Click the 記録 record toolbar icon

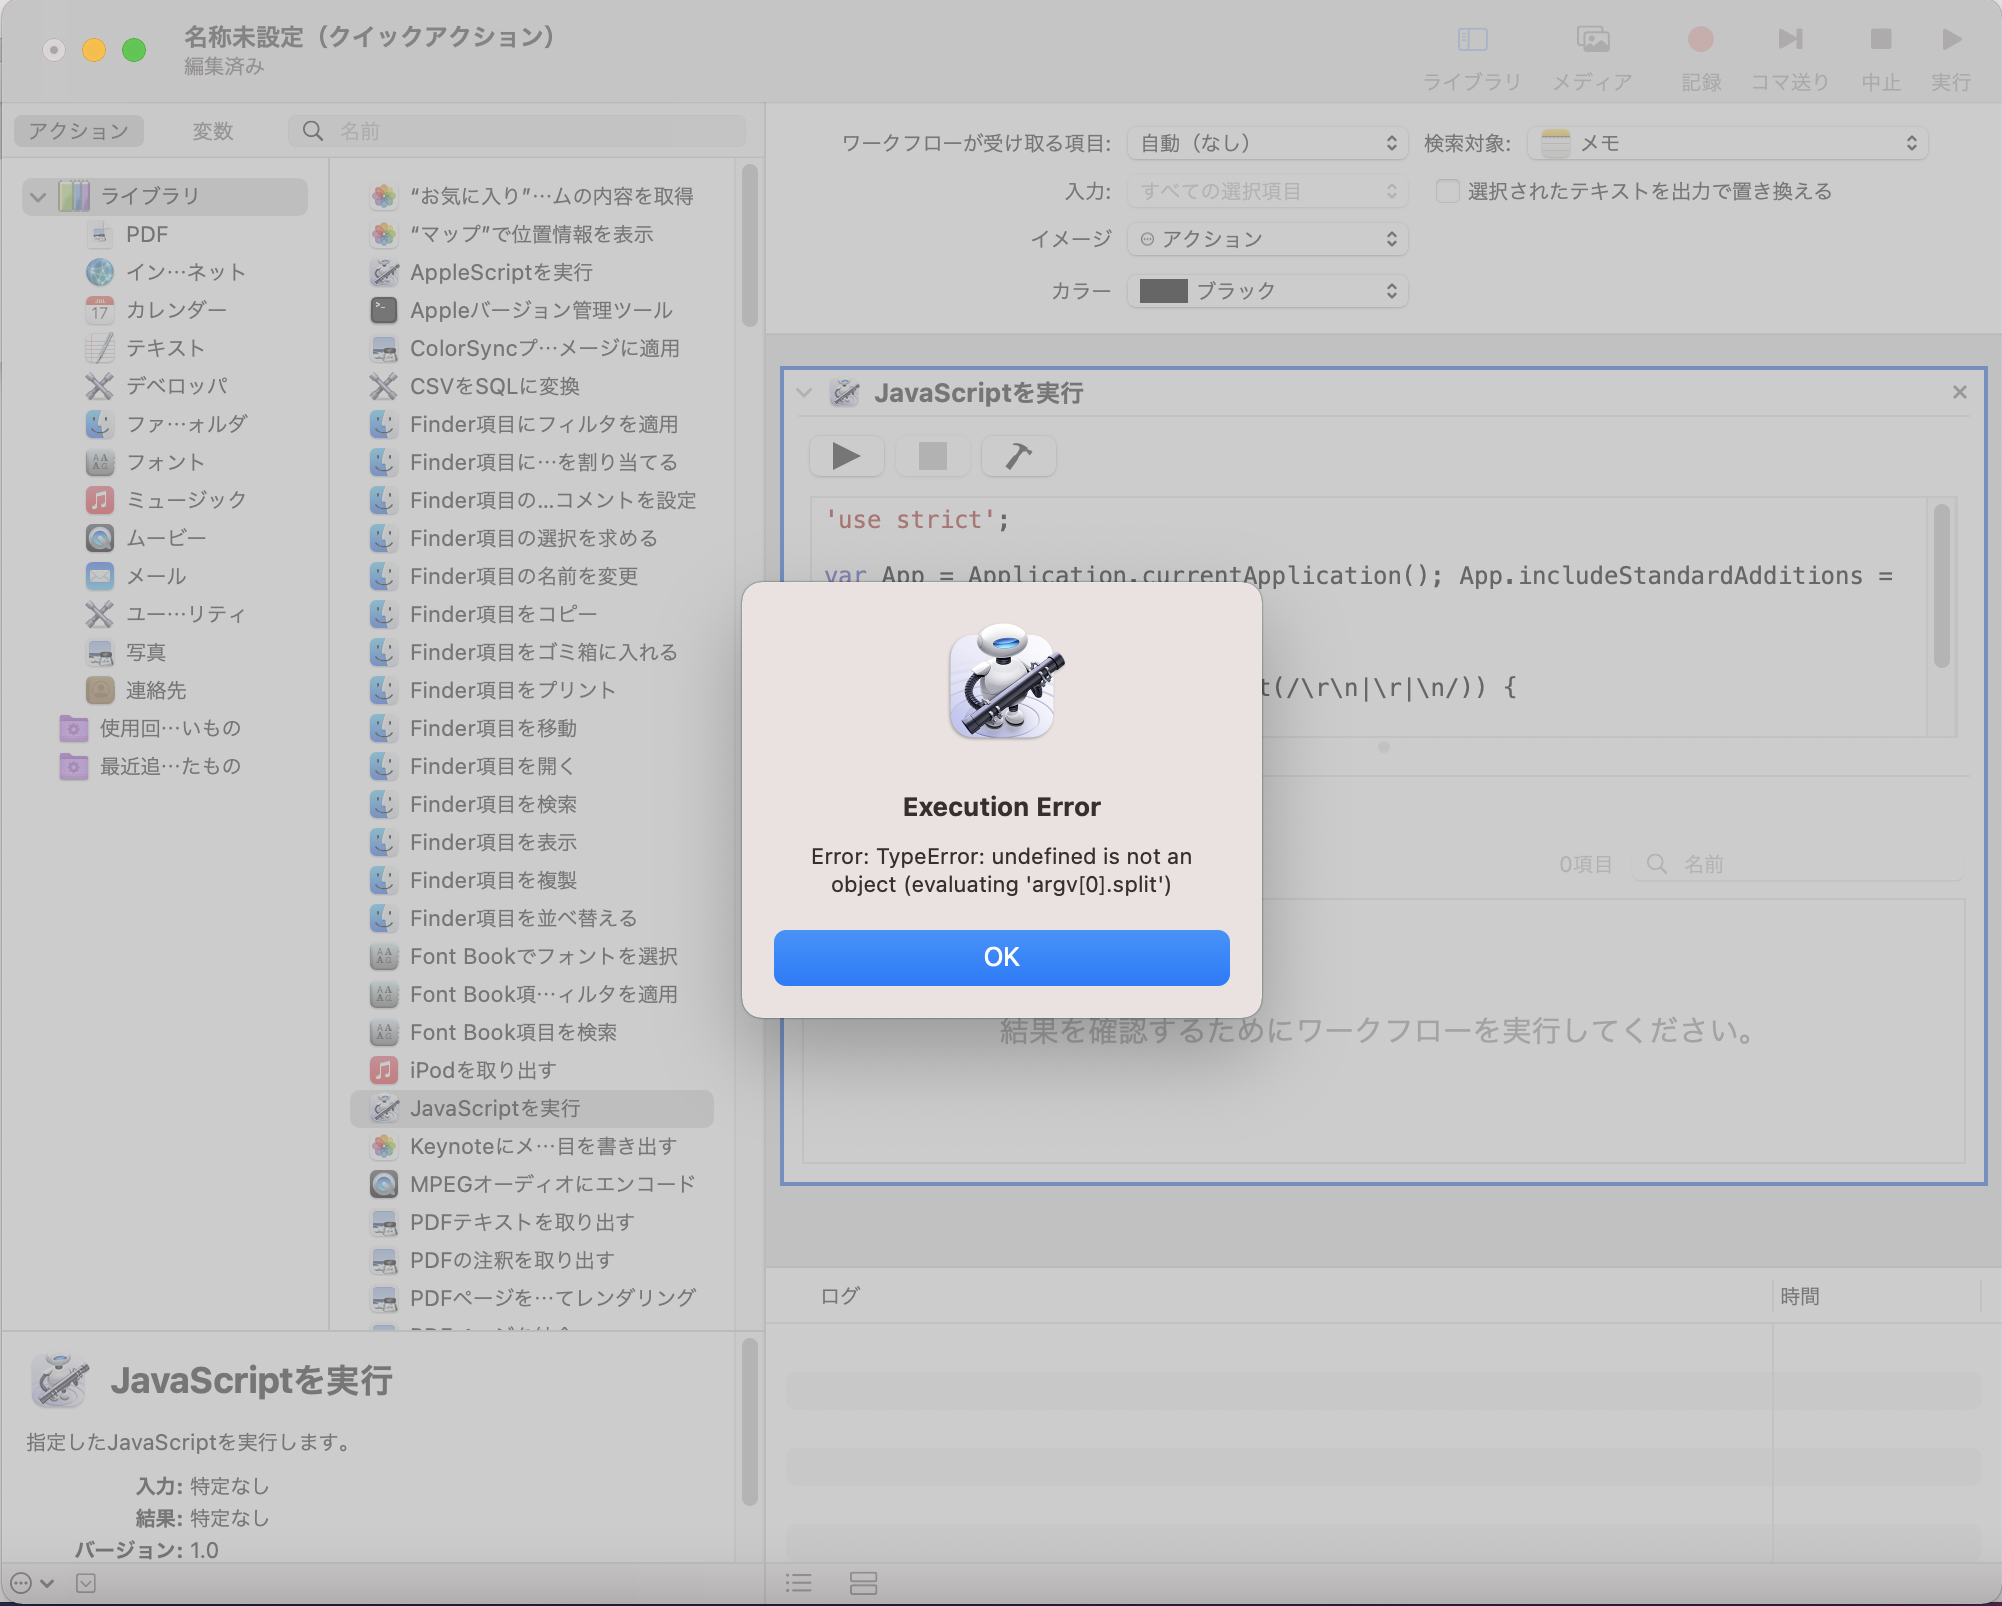[1700, 40]
